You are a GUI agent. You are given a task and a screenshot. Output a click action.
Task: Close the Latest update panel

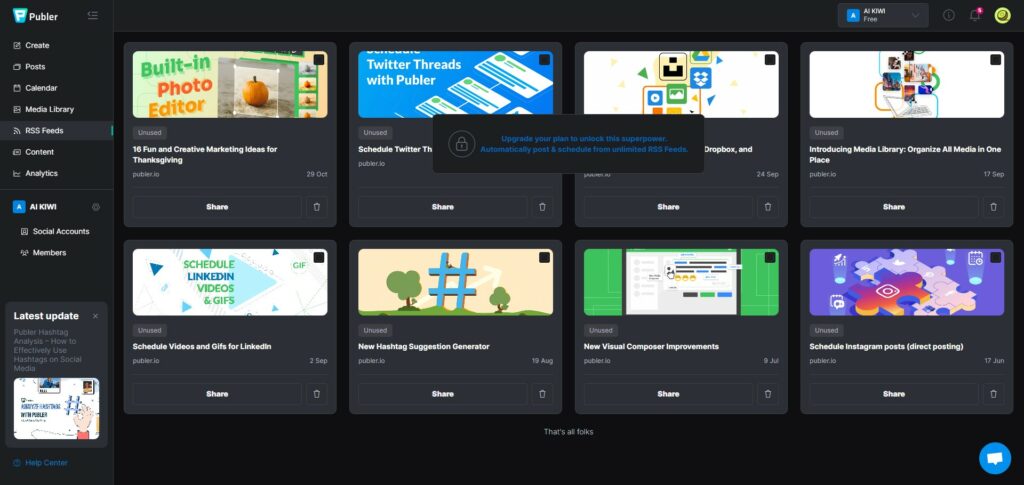(95, 316)
